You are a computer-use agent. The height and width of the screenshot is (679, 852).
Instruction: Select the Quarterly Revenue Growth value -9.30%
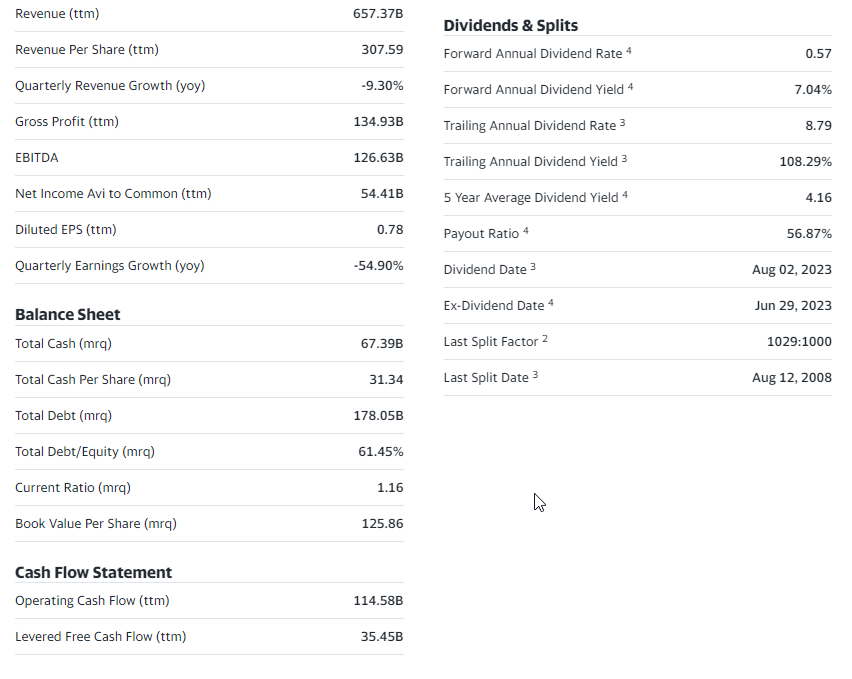[382, 86]
